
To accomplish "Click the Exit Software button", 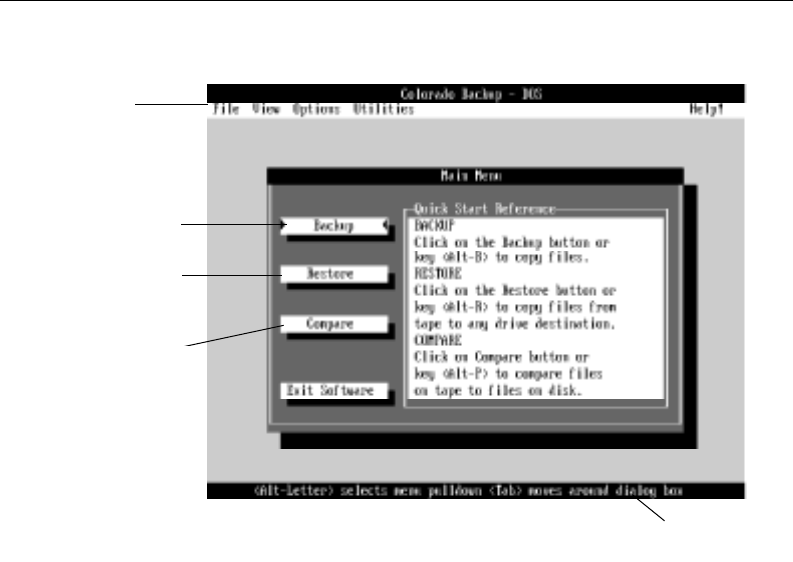I will [x=334, y=391].
